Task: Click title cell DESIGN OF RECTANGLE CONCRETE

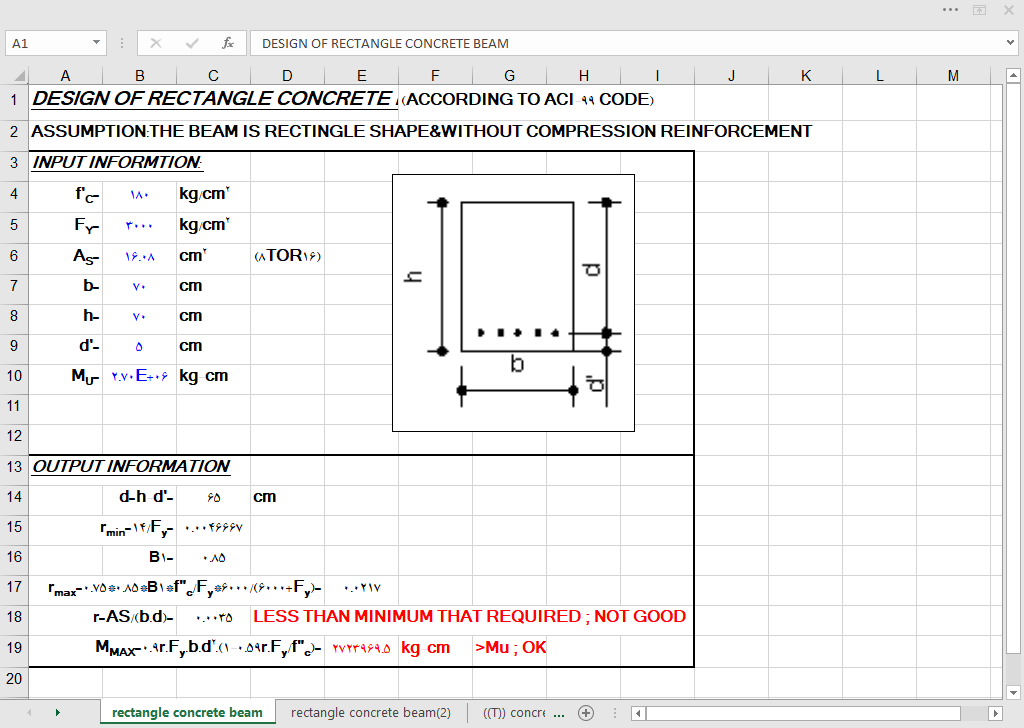Action: pyautogui.click(x=214, y=99)
